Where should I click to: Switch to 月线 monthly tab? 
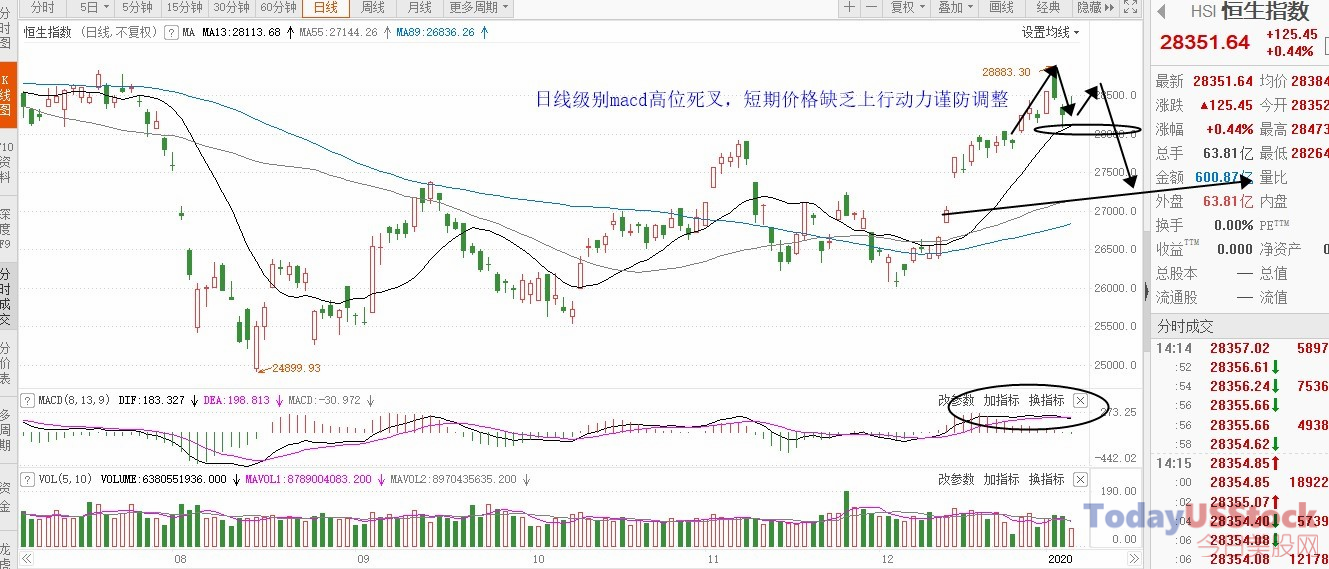click(419, 7)
